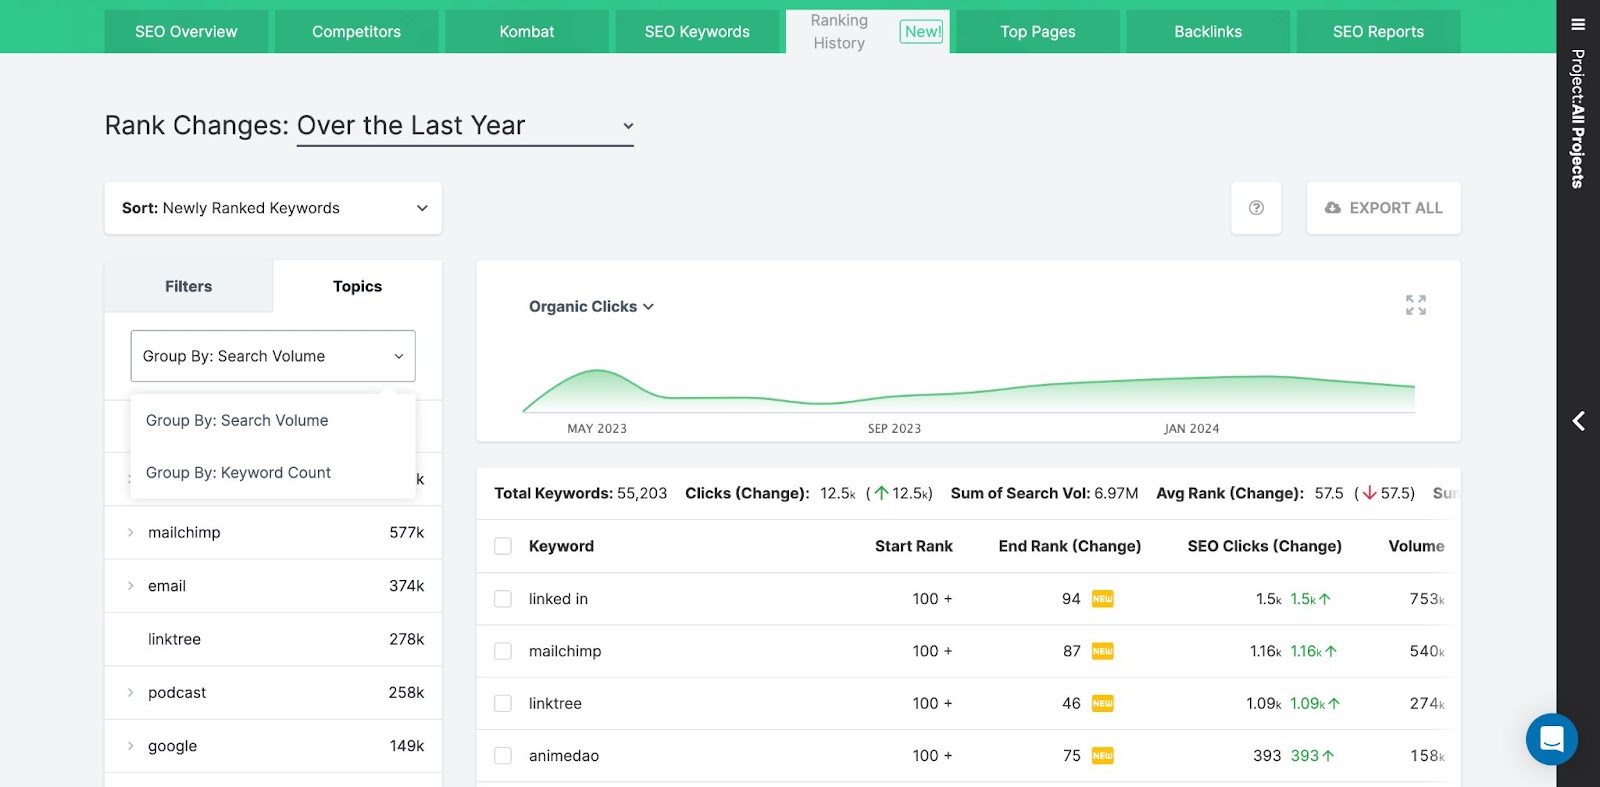Image resolution: width=1600 pixels, height=787 pixels.
Task: Expand the email topic group
Action: tap(130, 586)
